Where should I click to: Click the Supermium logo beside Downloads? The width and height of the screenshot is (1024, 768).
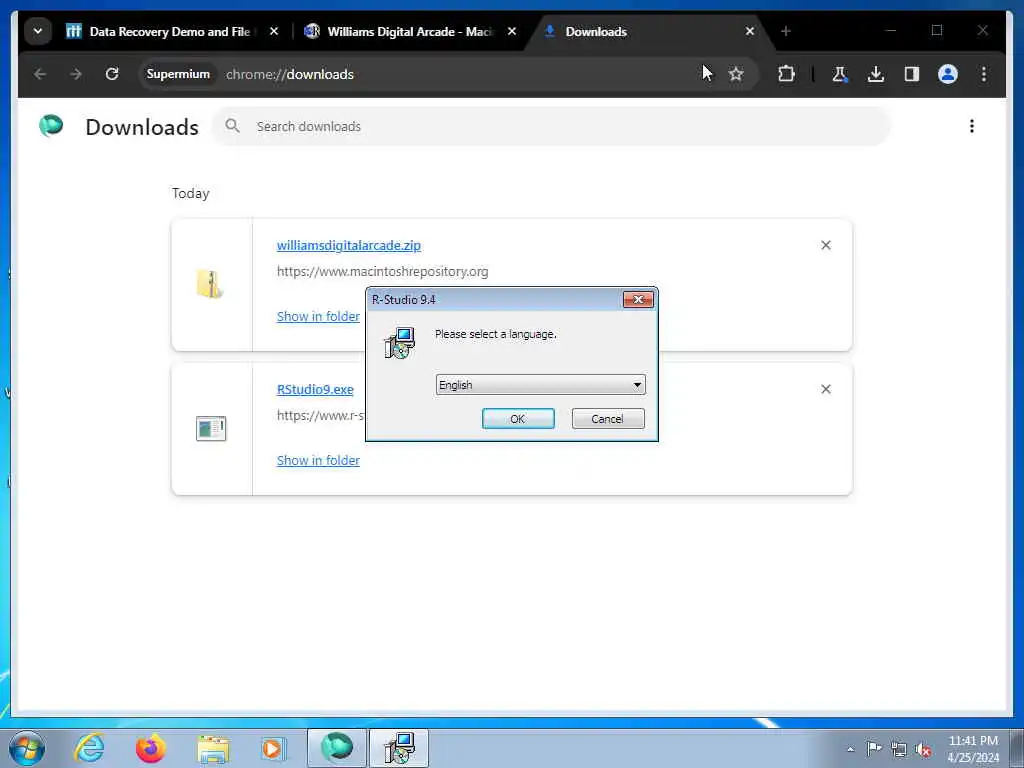pos(51,125)
